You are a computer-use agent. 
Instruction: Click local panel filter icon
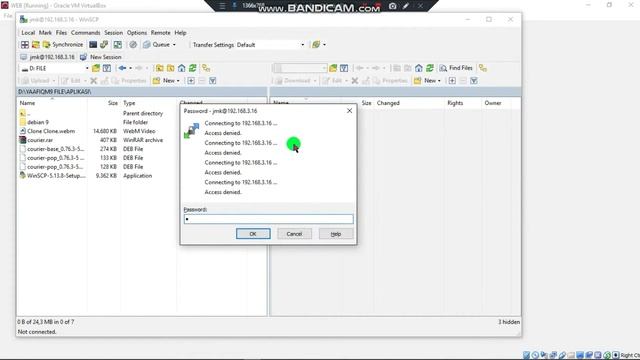(x=107, y=68)
